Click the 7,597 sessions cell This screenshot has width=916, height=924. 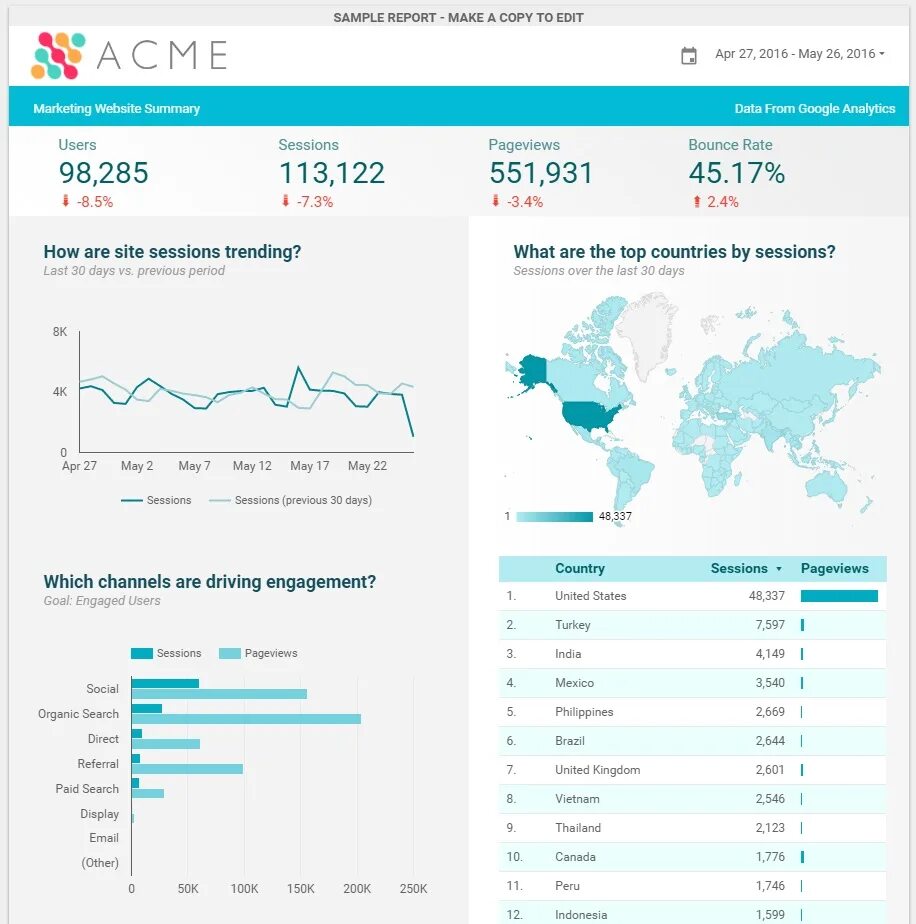(770, 625)
